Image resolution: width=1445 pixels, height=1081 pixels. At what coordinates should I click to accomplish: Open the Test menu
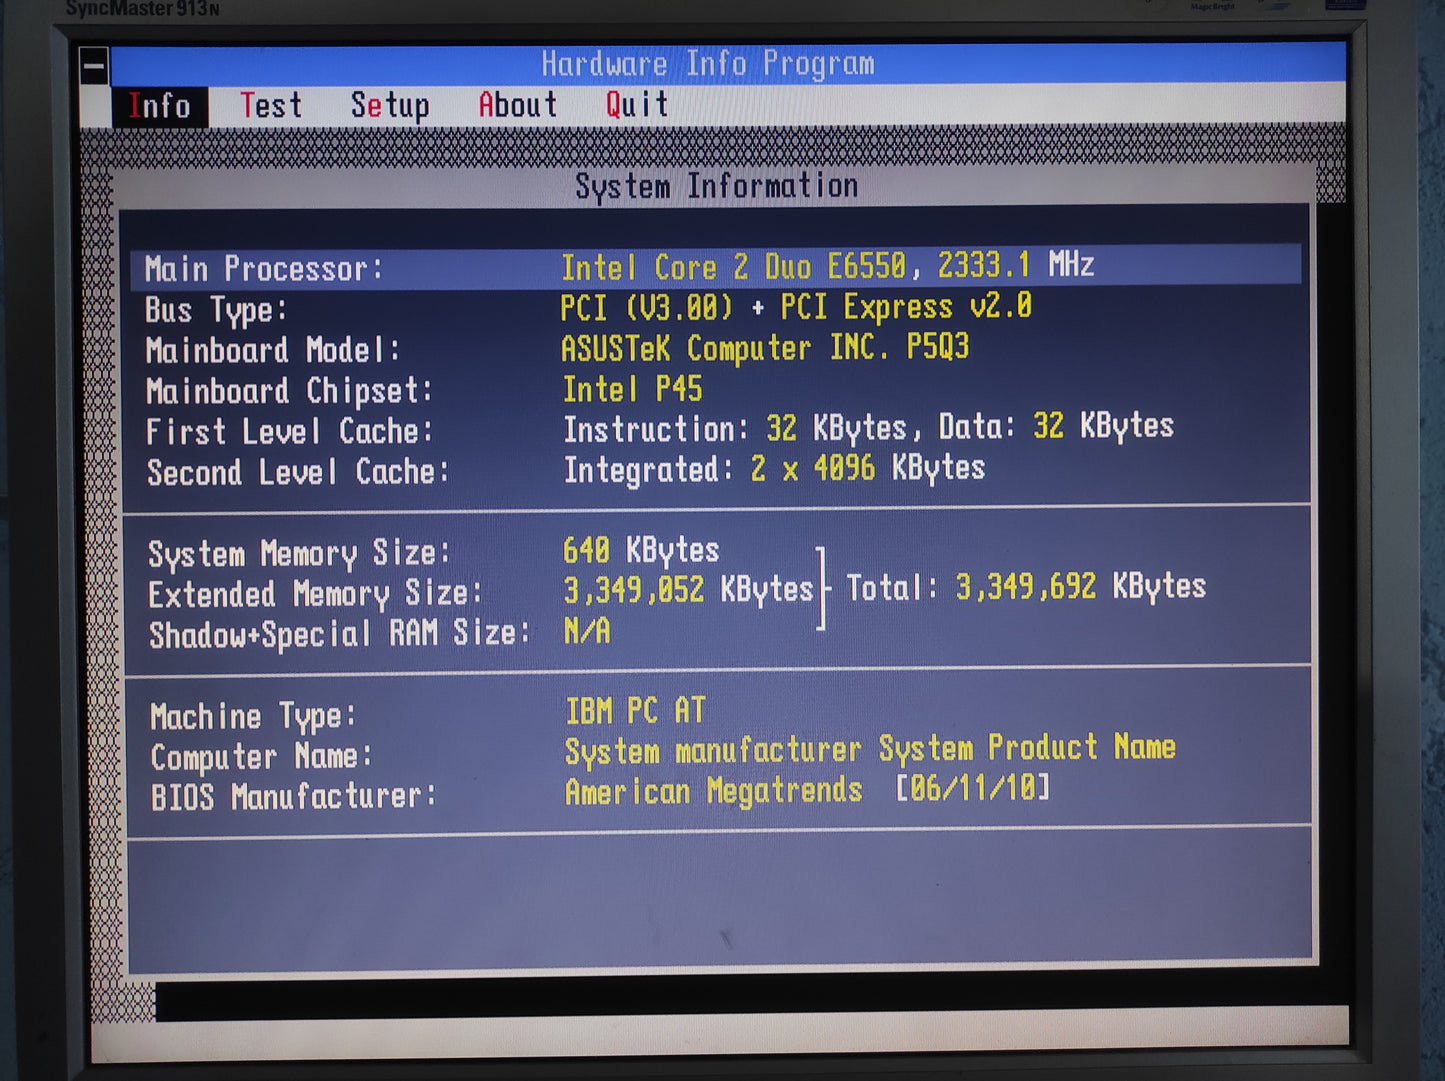270,105
